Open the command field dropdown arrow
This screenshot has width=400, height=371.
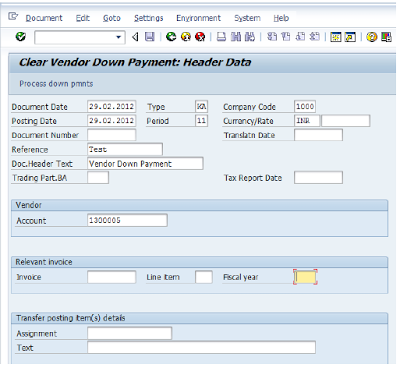tap(118, 37)
